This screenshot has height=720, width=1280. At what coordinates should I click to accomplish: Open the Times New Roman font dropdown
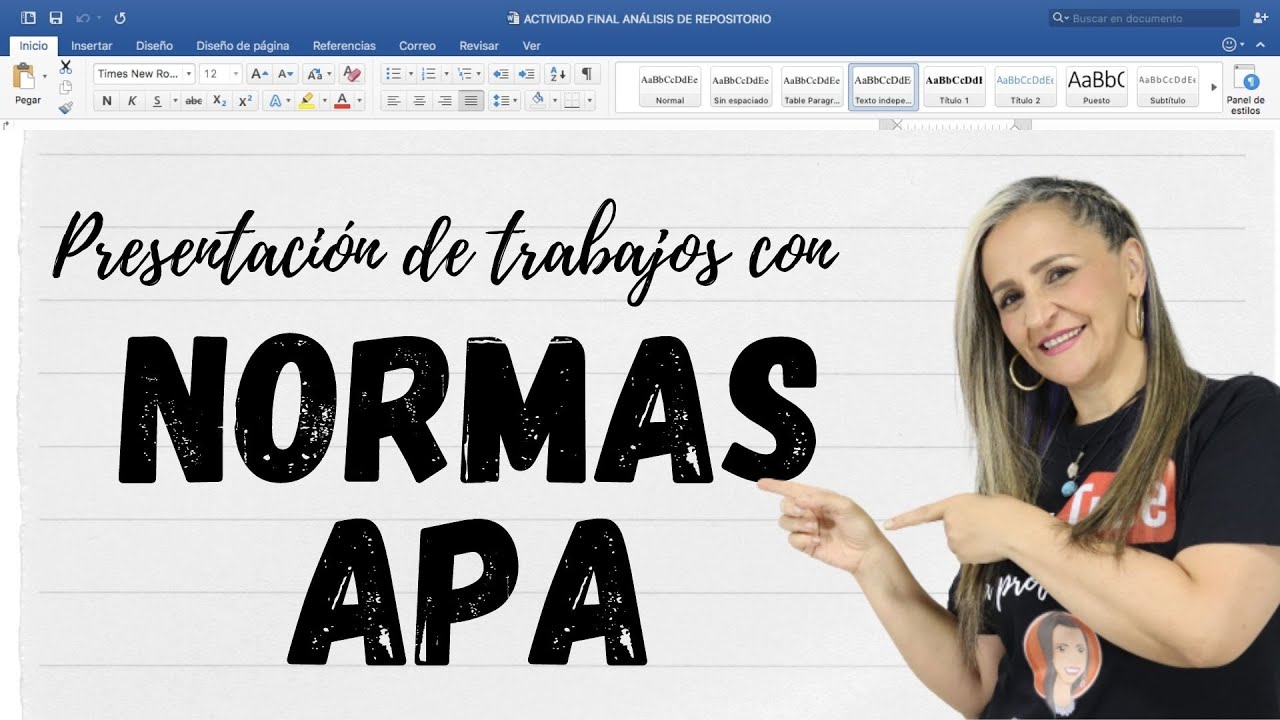188,73
